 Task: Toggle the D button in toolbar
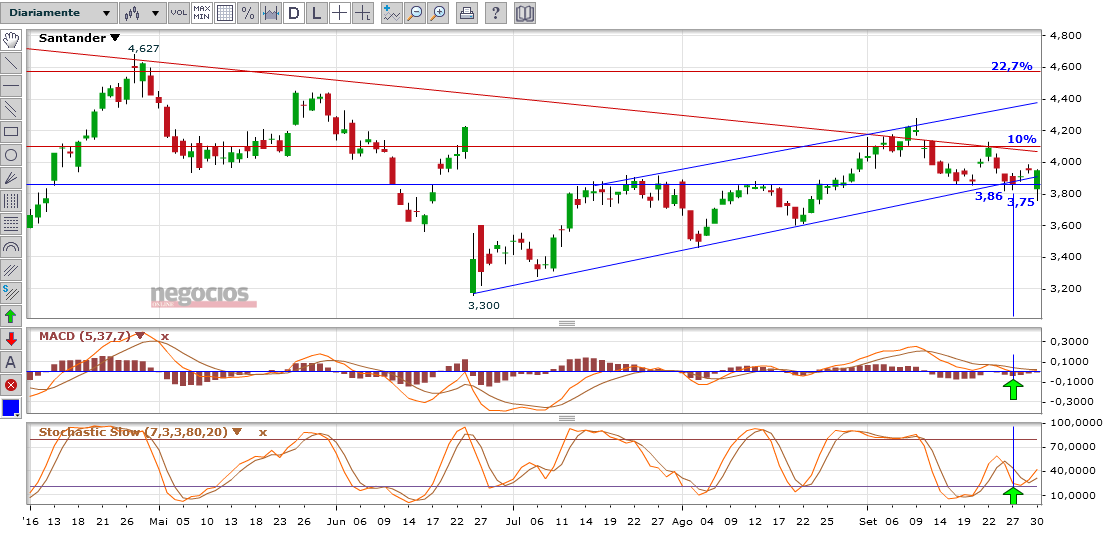point(294,13)
